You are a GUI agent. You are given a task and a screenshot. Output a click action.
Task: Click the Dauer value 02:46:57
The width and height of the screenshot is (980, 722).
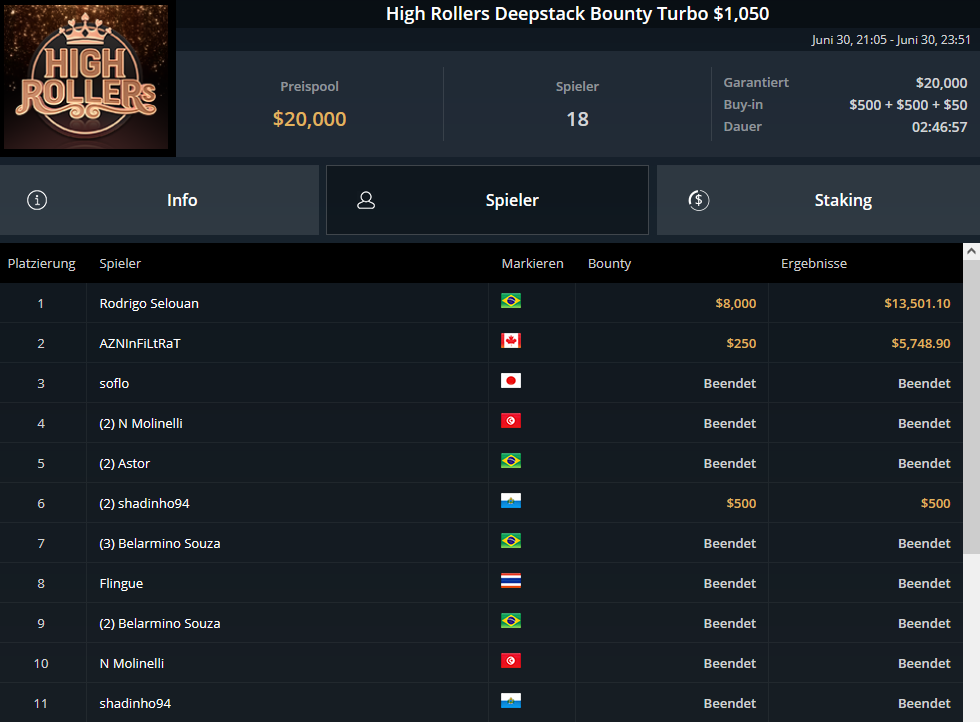point(939,127)
